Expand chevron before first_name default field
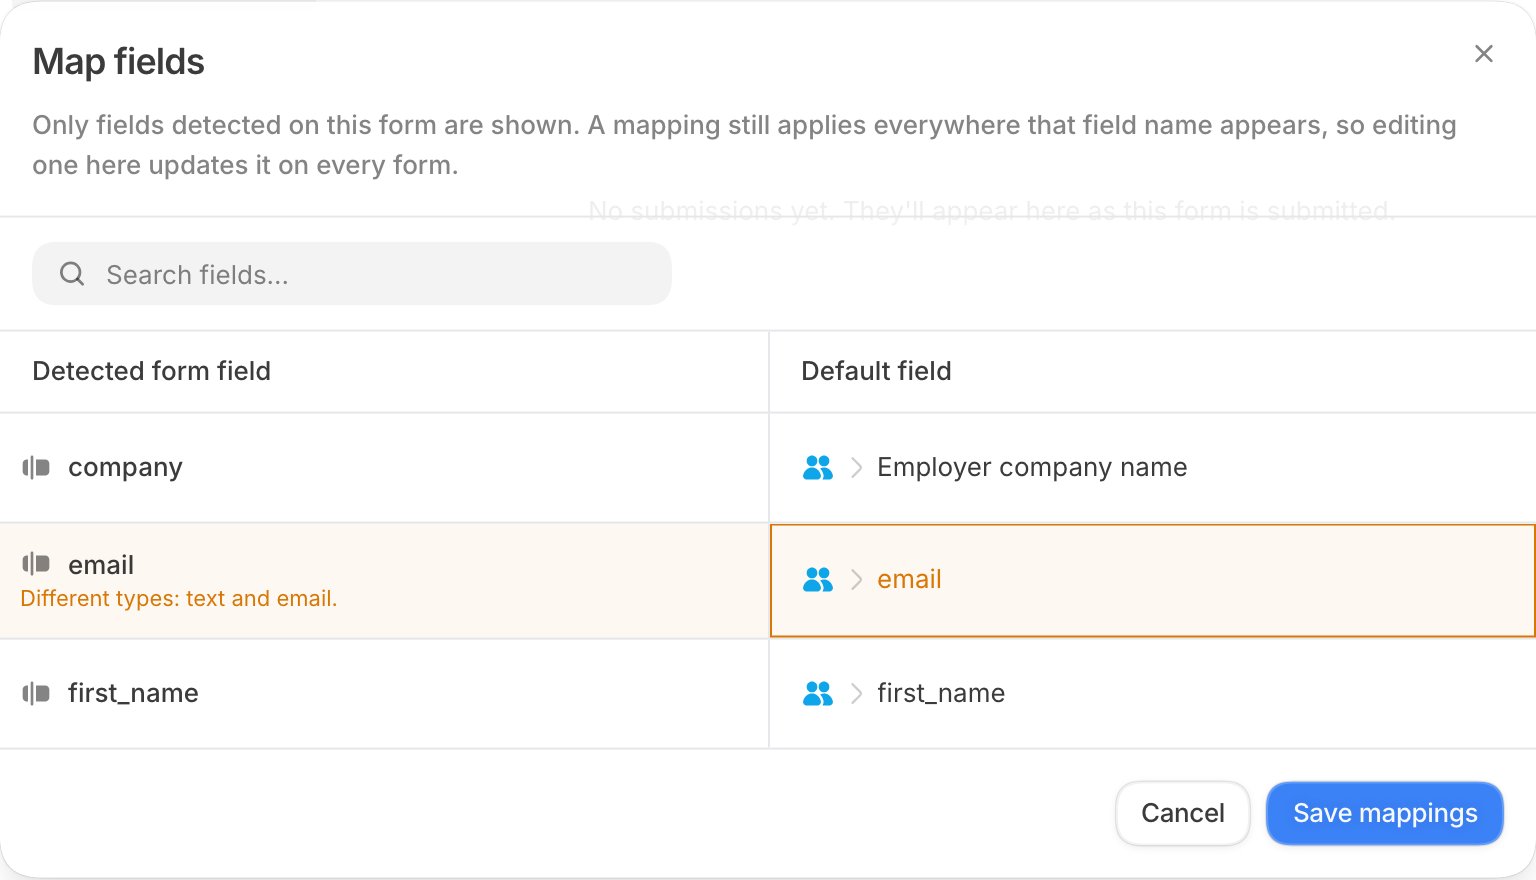Screen dimensions: 1536x880 coord(856,693)
